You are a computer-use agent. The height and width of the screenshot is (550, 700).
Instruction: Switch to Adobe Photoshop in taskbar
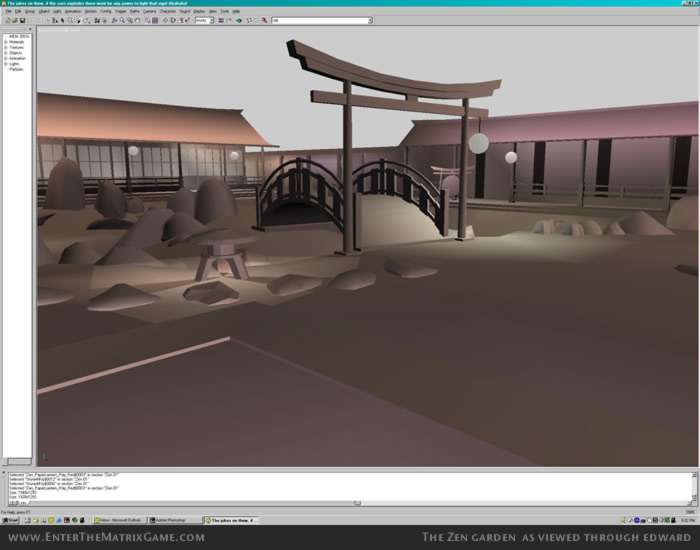pos(174,521)
